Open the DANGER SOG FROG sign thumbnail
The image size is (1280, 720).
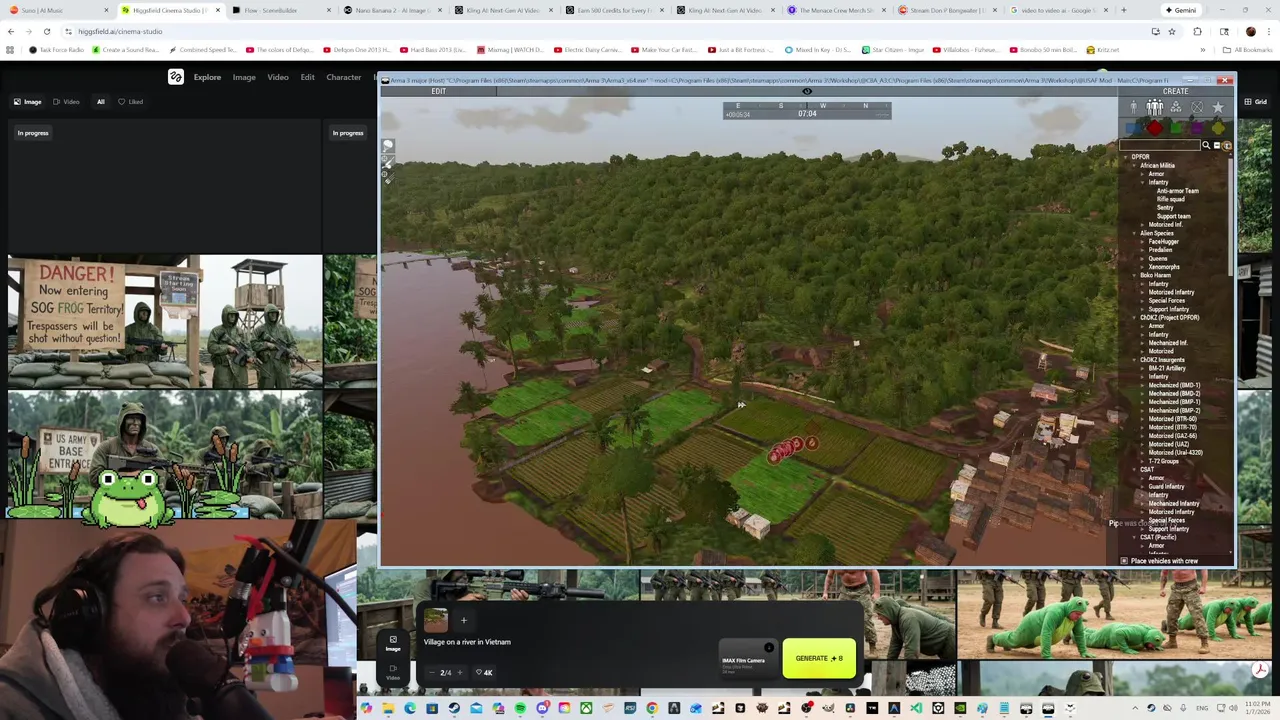click(x=165, y=321)
